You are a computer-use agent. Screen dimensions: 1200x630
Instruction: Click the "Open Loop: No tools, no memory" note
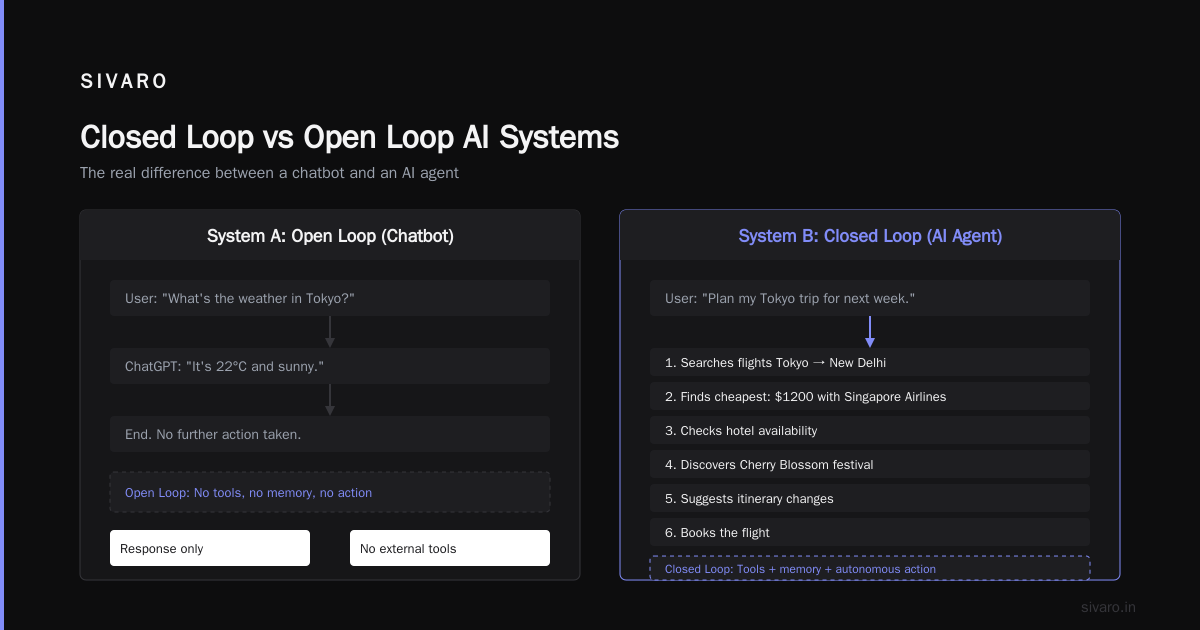pos(330,492)
